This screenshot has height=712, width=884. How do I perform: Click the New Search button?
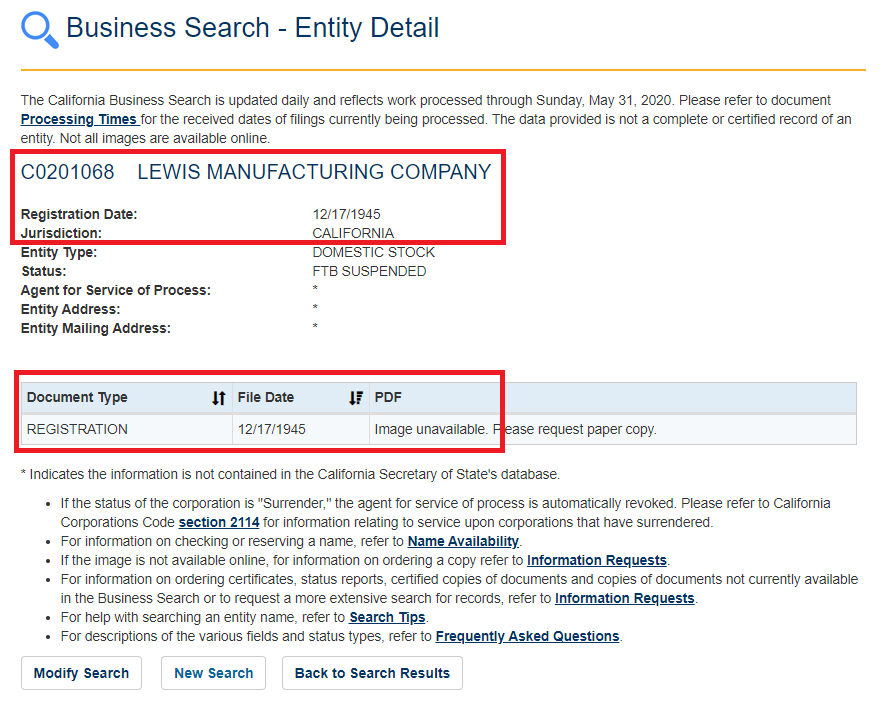[213, 673]
